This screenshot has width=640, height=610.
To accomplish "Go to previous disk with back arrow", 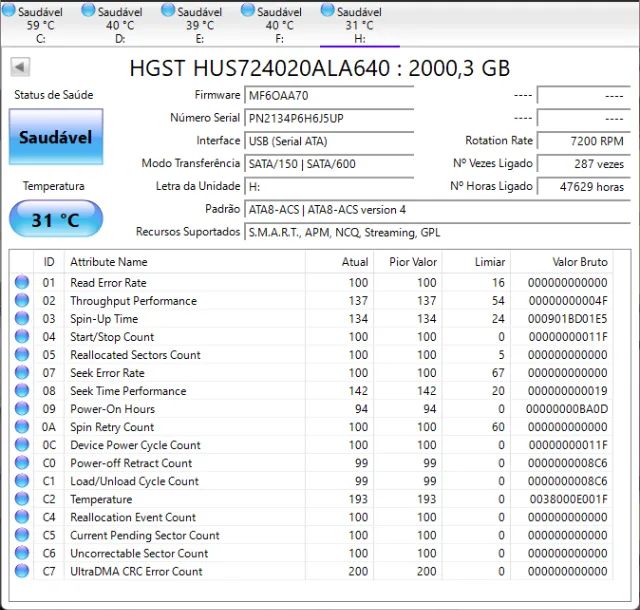I will (x=20, y=67).
